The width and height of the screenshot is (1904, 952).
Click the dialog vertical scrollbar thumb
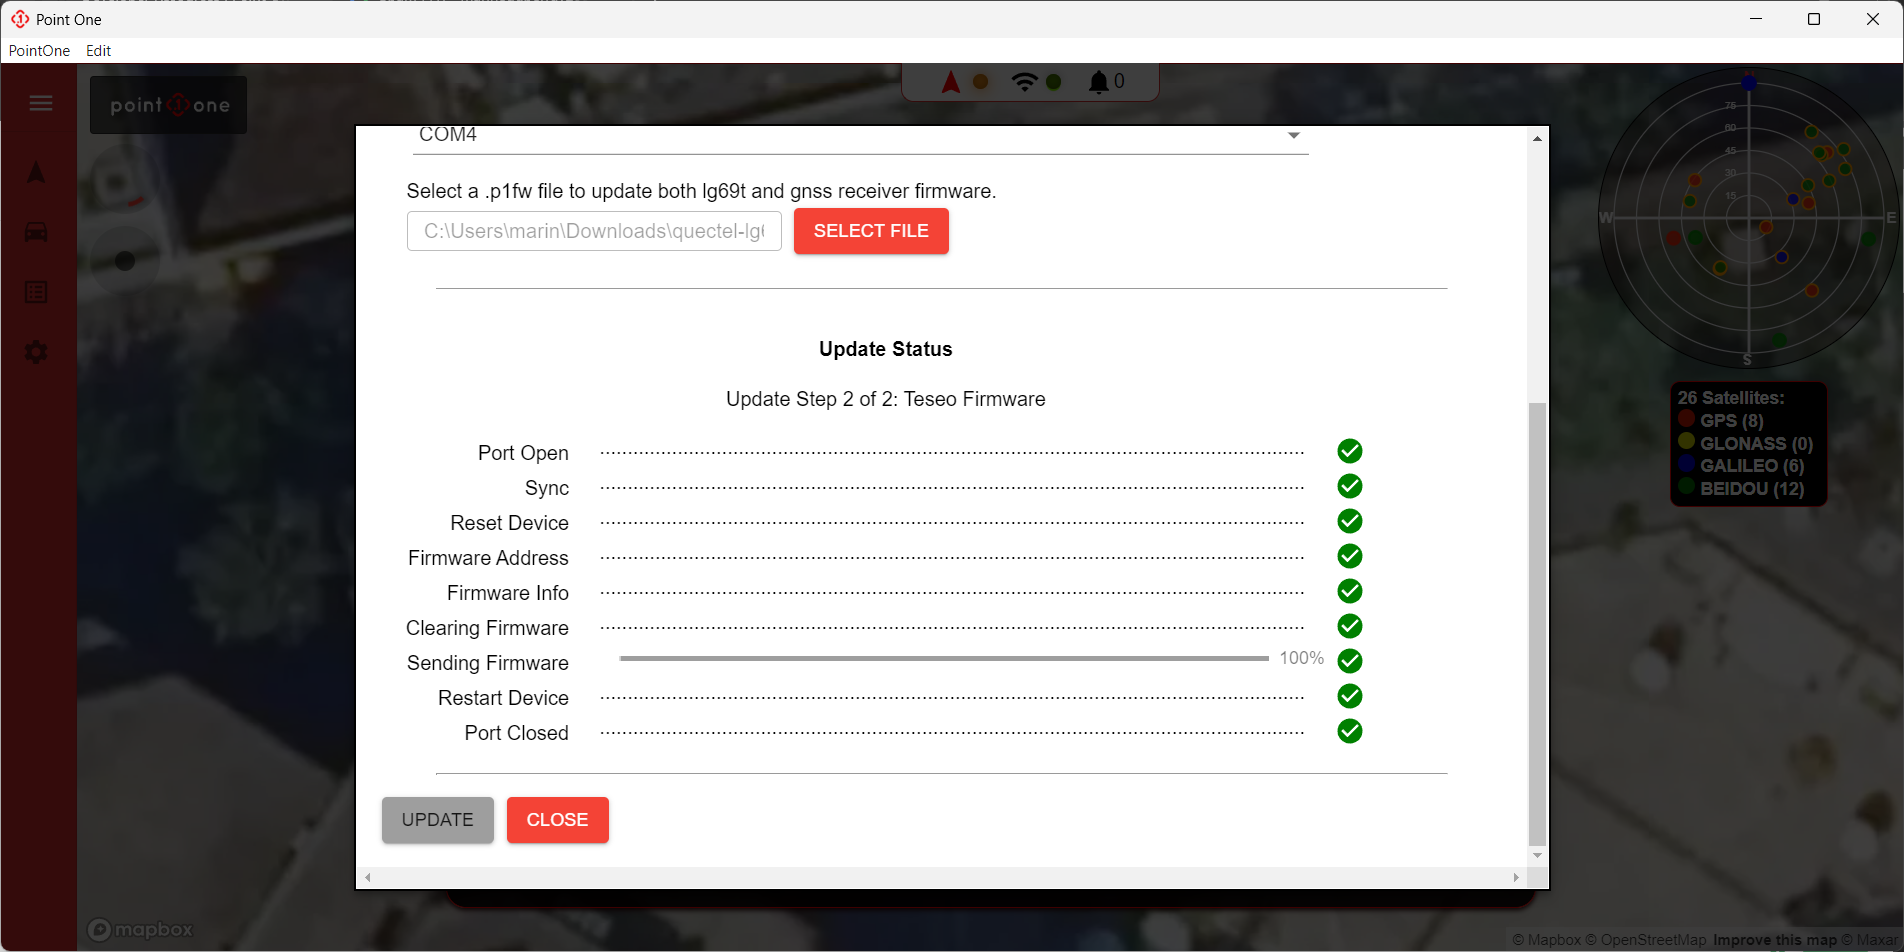[x=1537, y=624]
